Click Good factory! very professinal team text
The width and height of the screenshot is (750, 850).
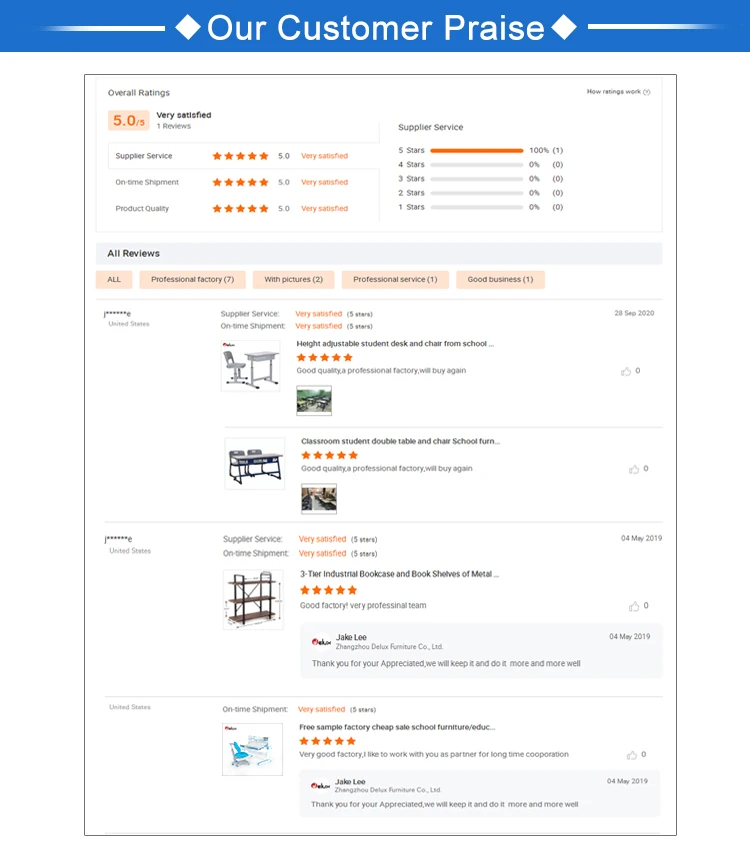click(x=363, y=606)
